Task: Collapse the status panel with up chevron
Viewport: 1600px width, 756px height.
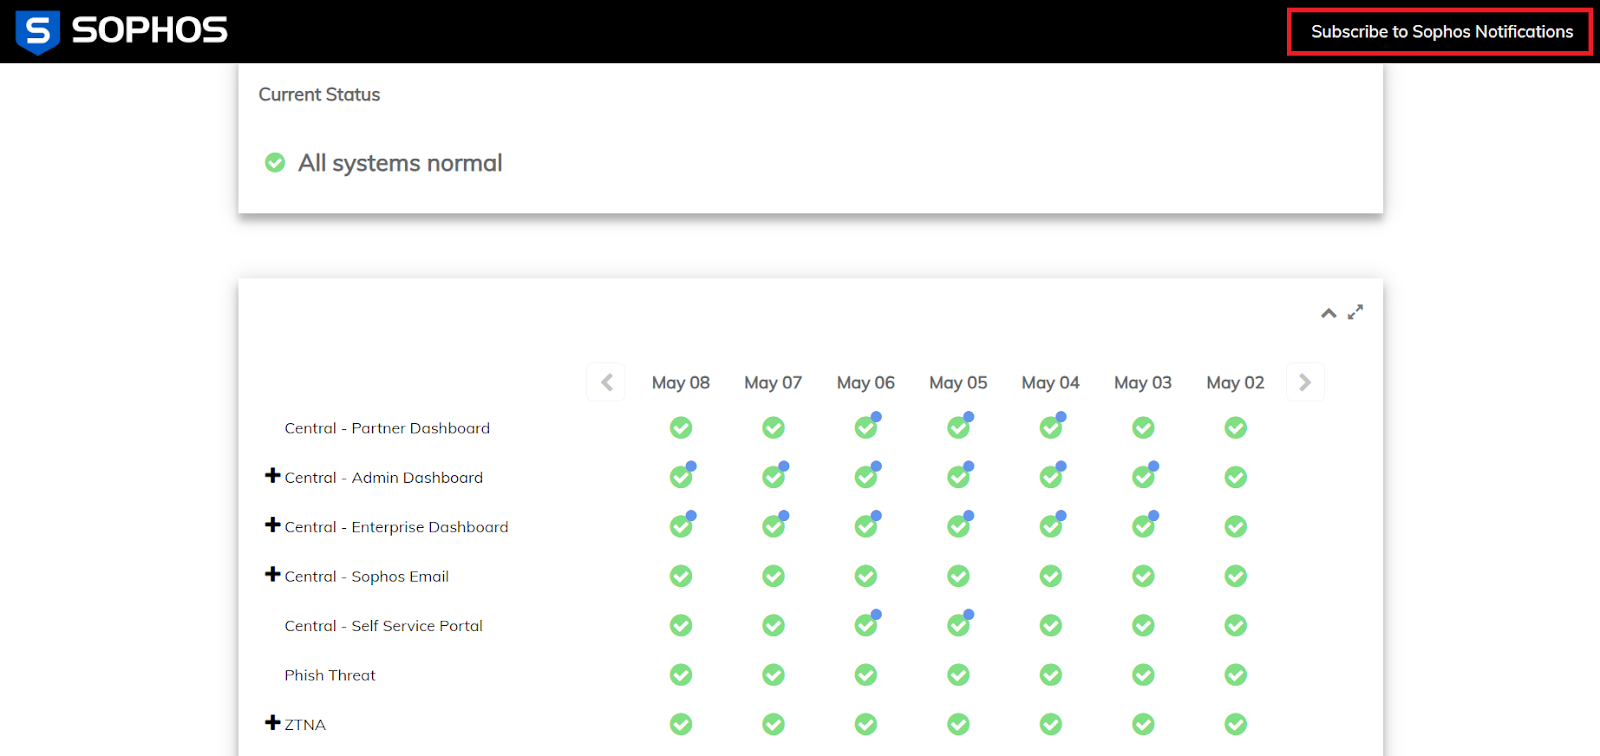Action: pyautogui.click(x=1328, y=313)
